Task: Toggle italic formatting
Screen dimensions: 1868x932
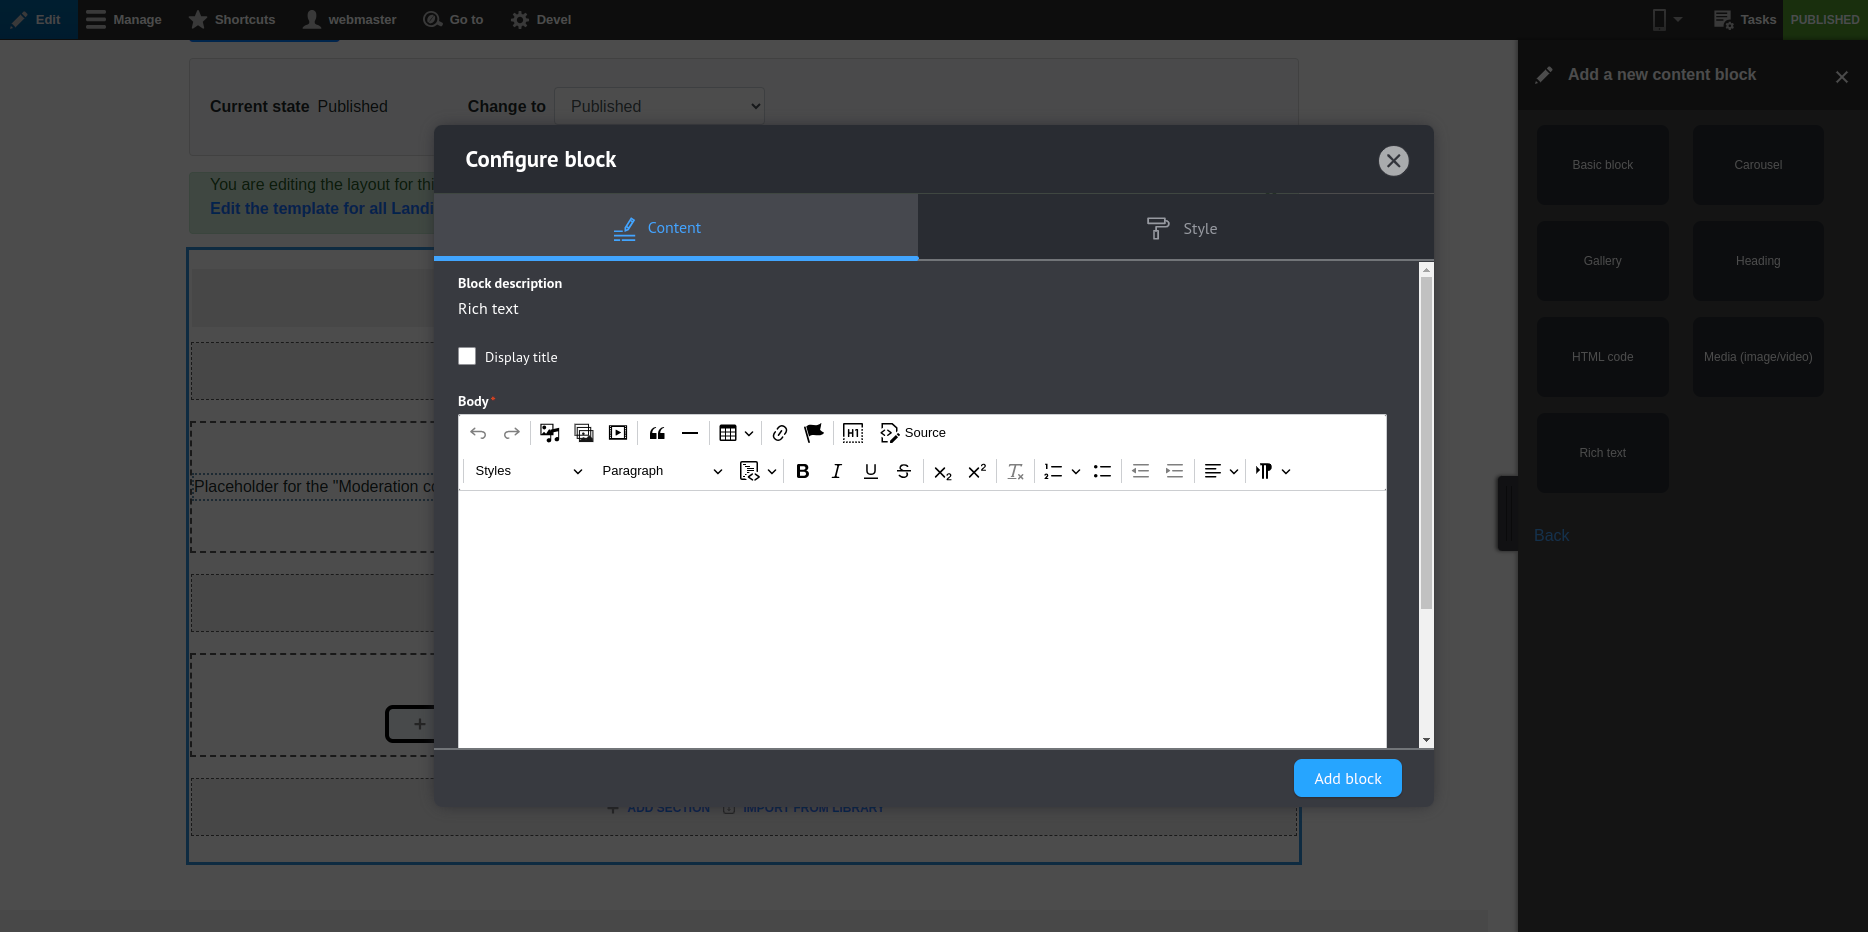Action: 837,471
